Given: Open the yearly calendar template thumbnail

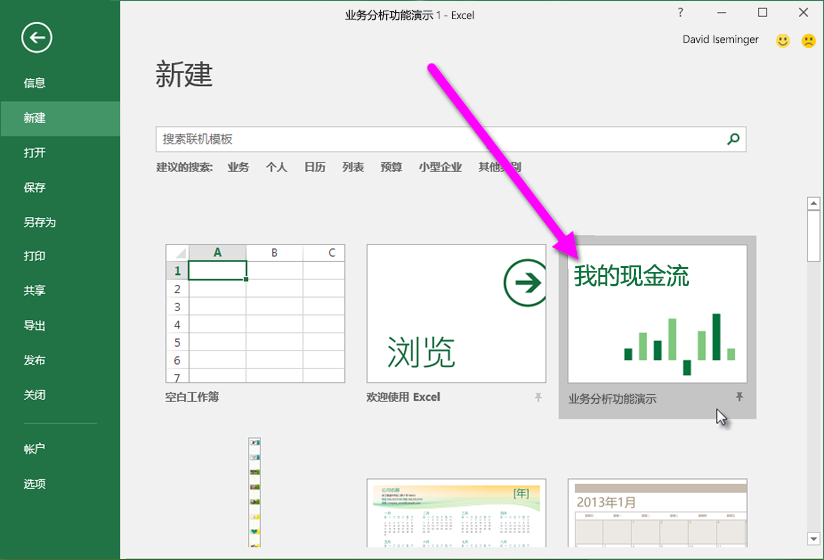Looking at the screenshot, I should point(456,513).
